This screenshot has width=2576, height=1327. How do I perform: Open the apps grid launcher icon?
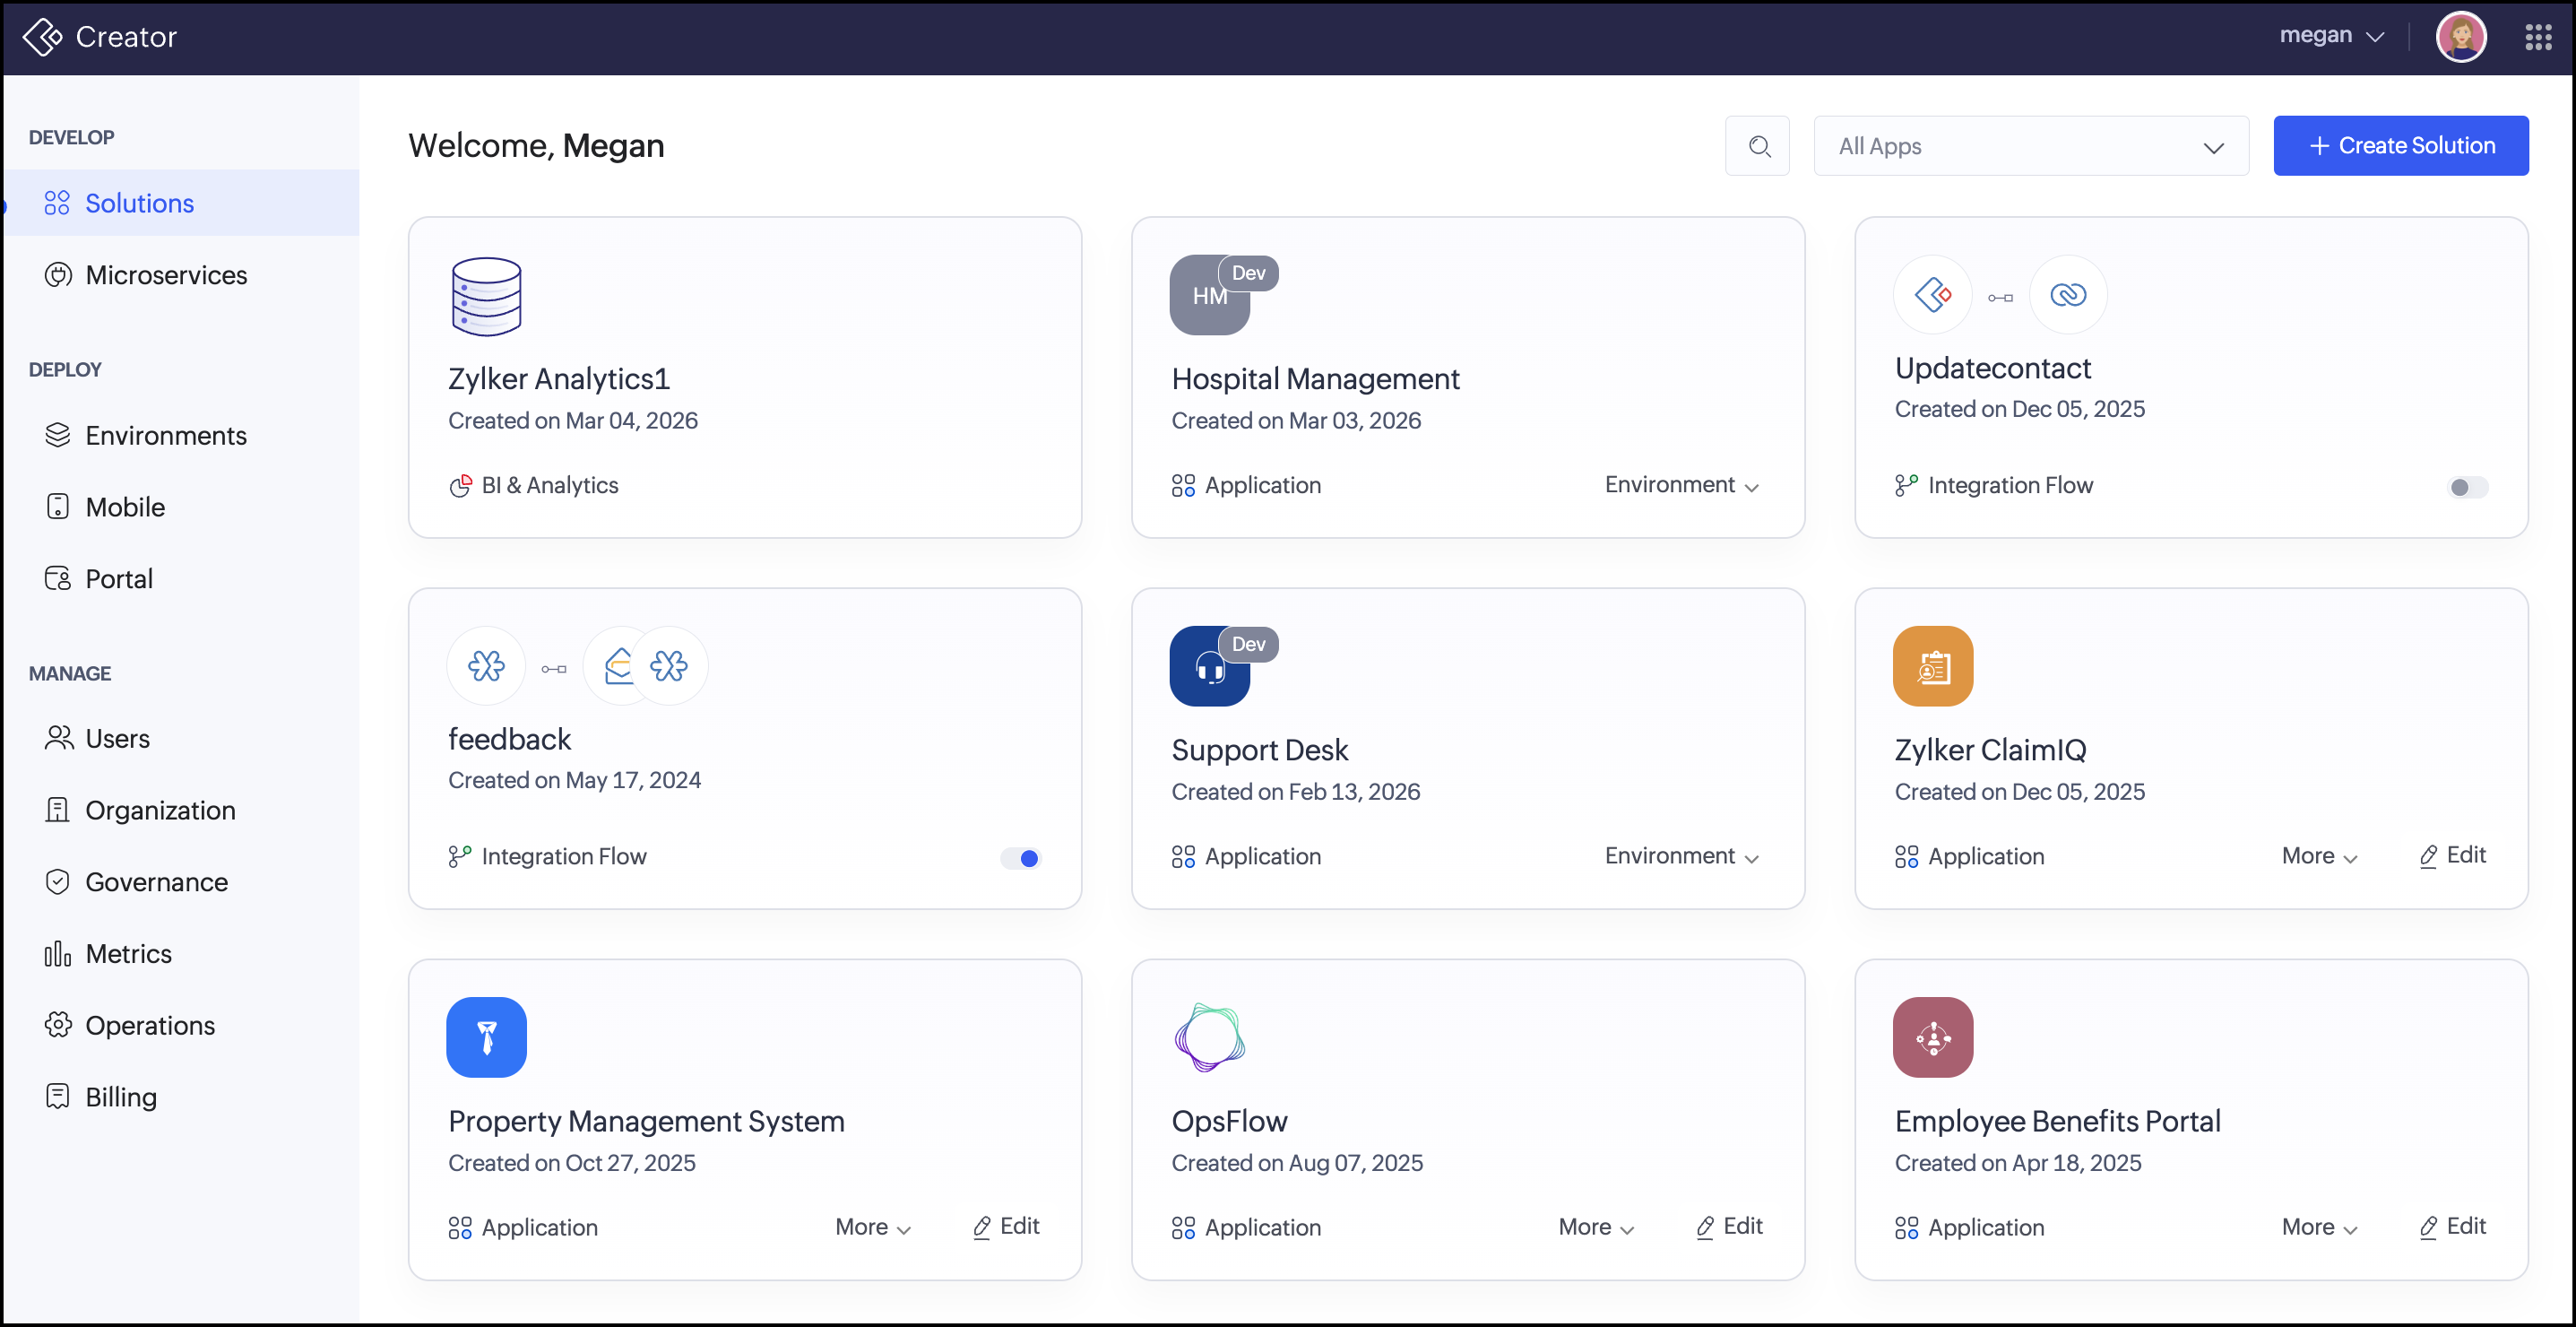[x=2537, y=37]
